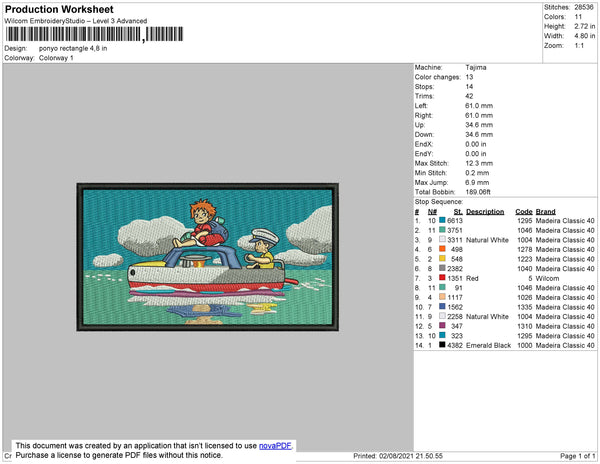Click the teal swatch in stop 13
Screen dimensions: 600x464
442,335
